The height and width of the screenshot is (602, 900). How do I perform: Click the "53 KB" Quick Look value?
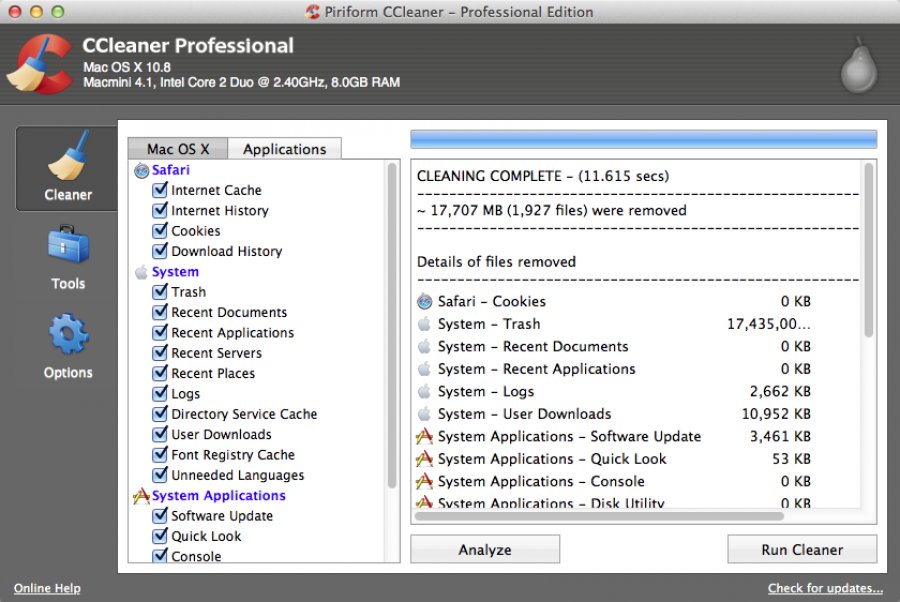(792, 459)
